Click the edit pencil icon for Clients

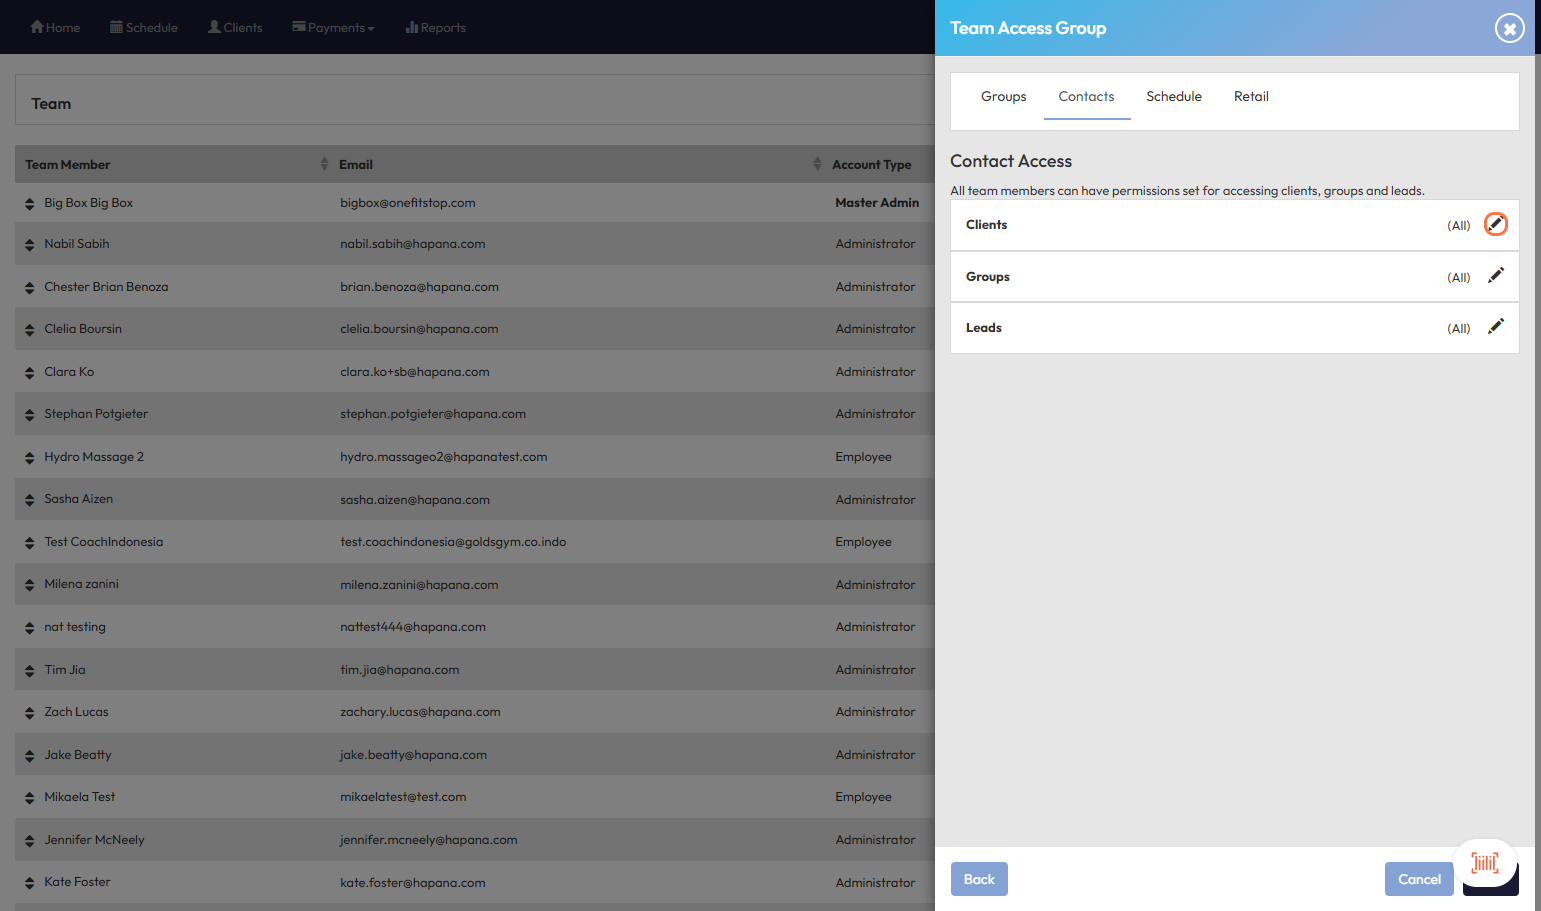(1495, 224)
